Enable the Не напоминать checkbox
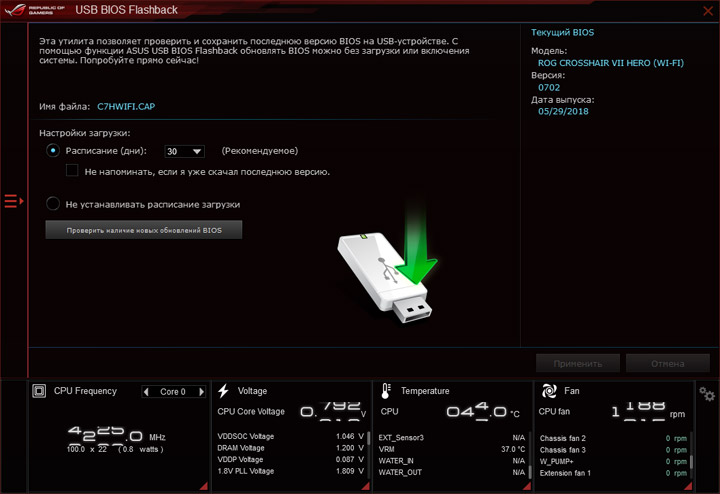 point(72,171)
